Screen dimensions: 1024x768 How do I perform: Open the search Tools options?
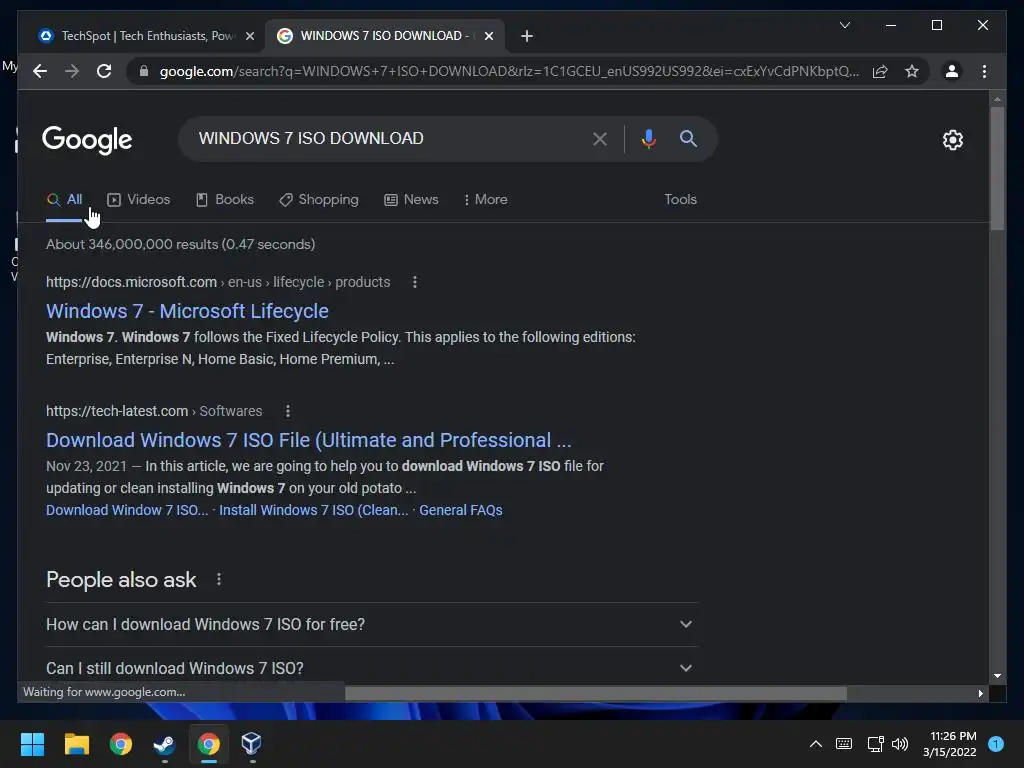(680, 200)
